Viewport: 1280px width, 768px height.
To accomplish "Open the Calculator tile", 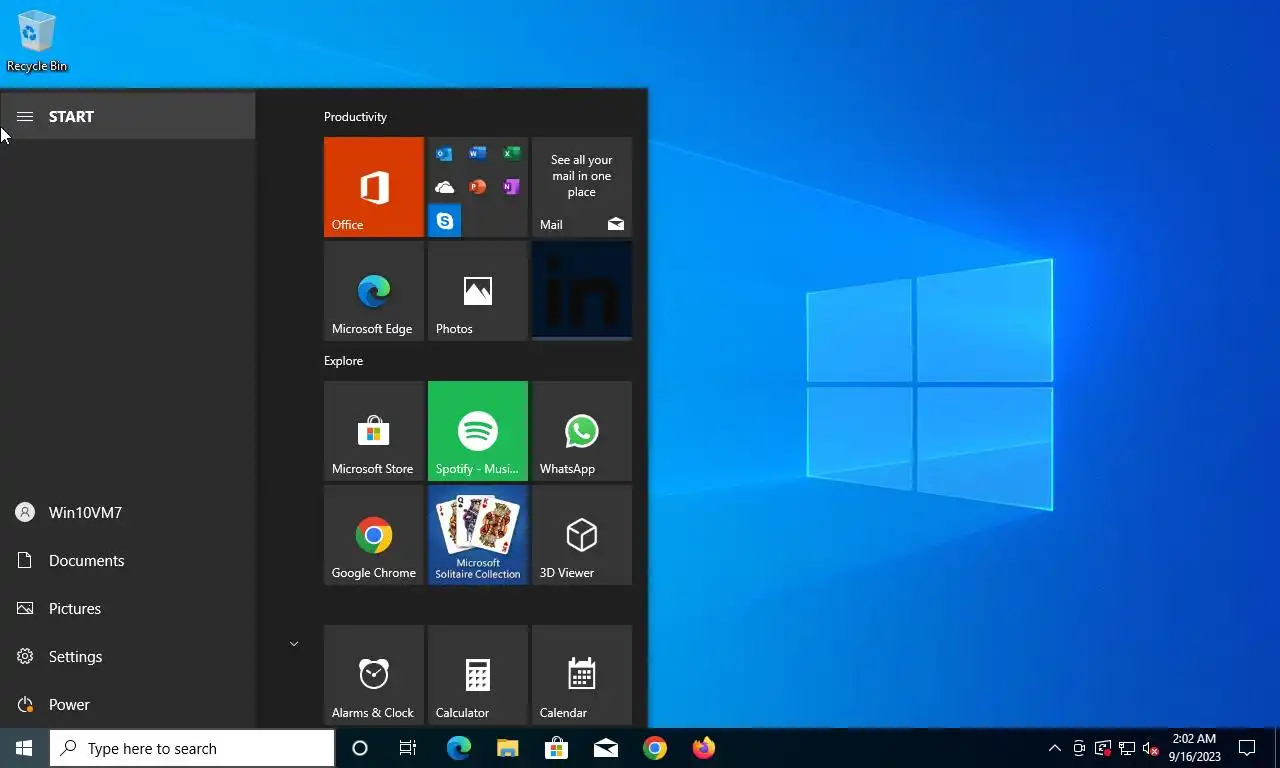I will 478,675.
